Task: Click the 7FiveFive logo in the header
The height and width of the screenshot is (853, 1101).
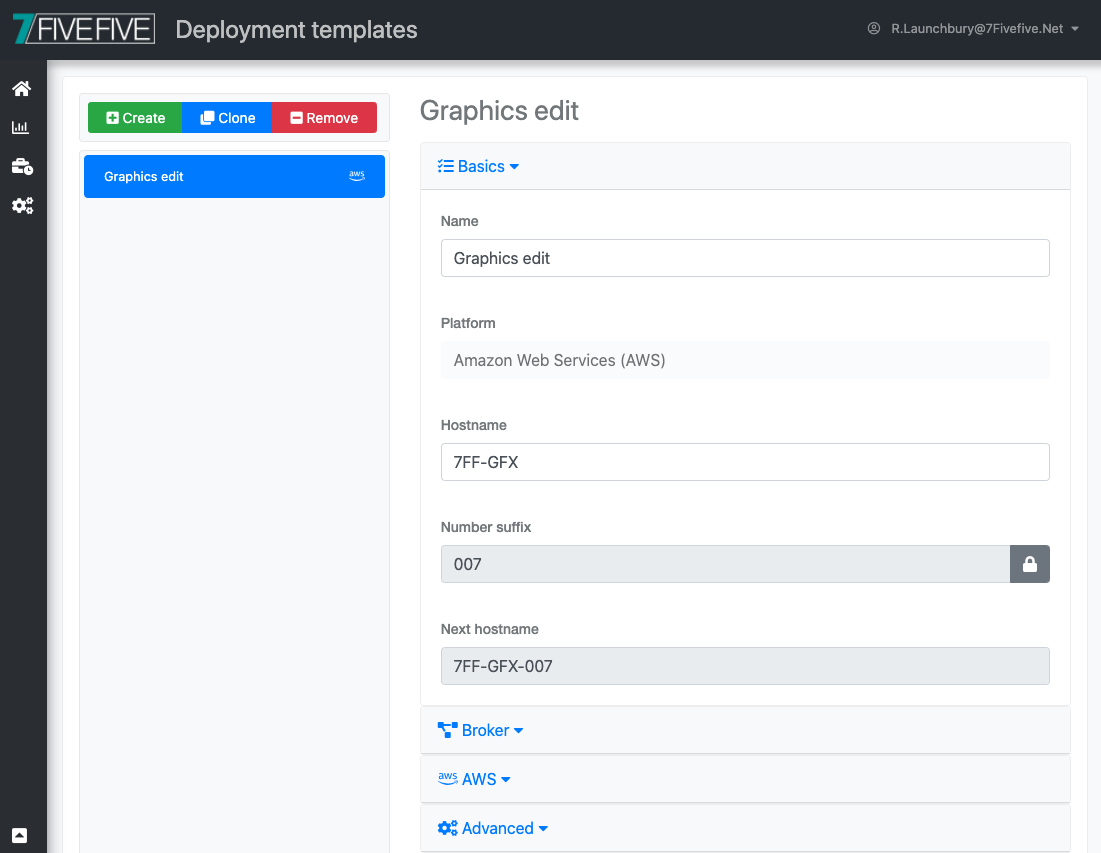Action: pyautogui.click(x=83, y=28)
